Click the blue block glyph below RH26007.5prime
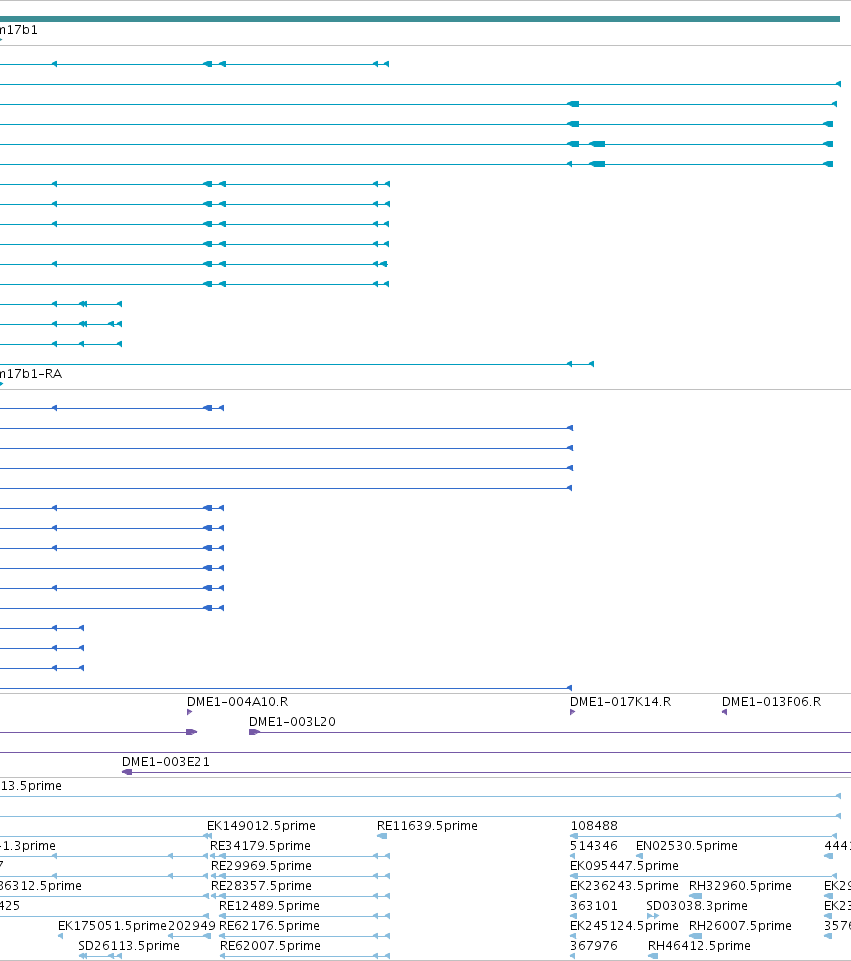 pyautogui.click(x=695, y=936)
